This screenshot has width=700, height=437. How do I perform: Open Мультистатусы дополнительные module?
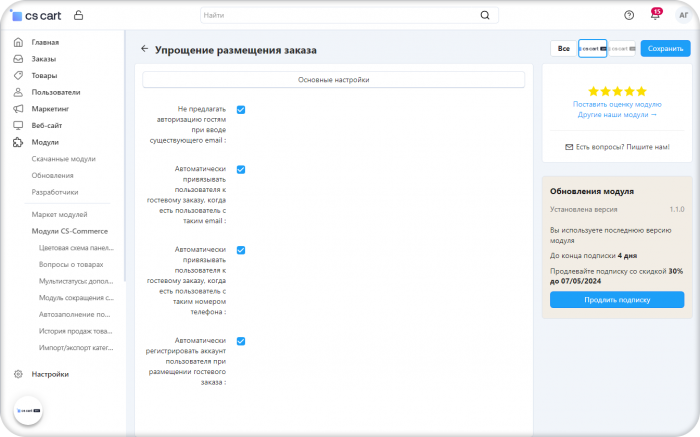pos(76,281)
